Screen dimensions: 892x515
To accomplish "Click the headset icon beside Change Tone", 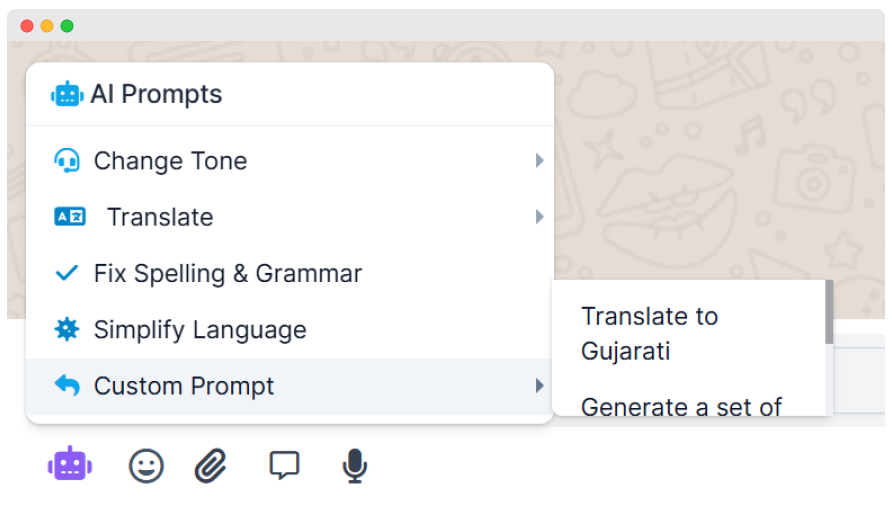I will [67, 161].
